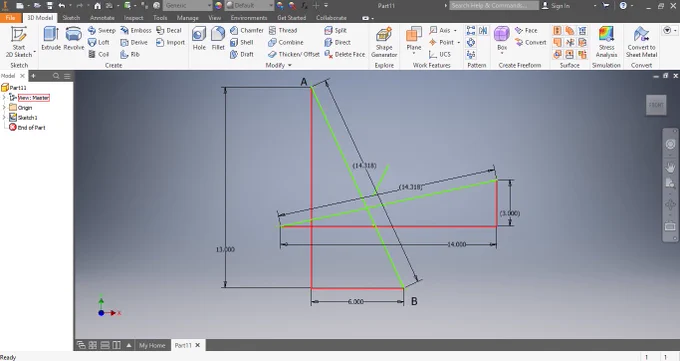Select the Shell tool
Viewport: 680px width, 361px height.
pos(242,42)
